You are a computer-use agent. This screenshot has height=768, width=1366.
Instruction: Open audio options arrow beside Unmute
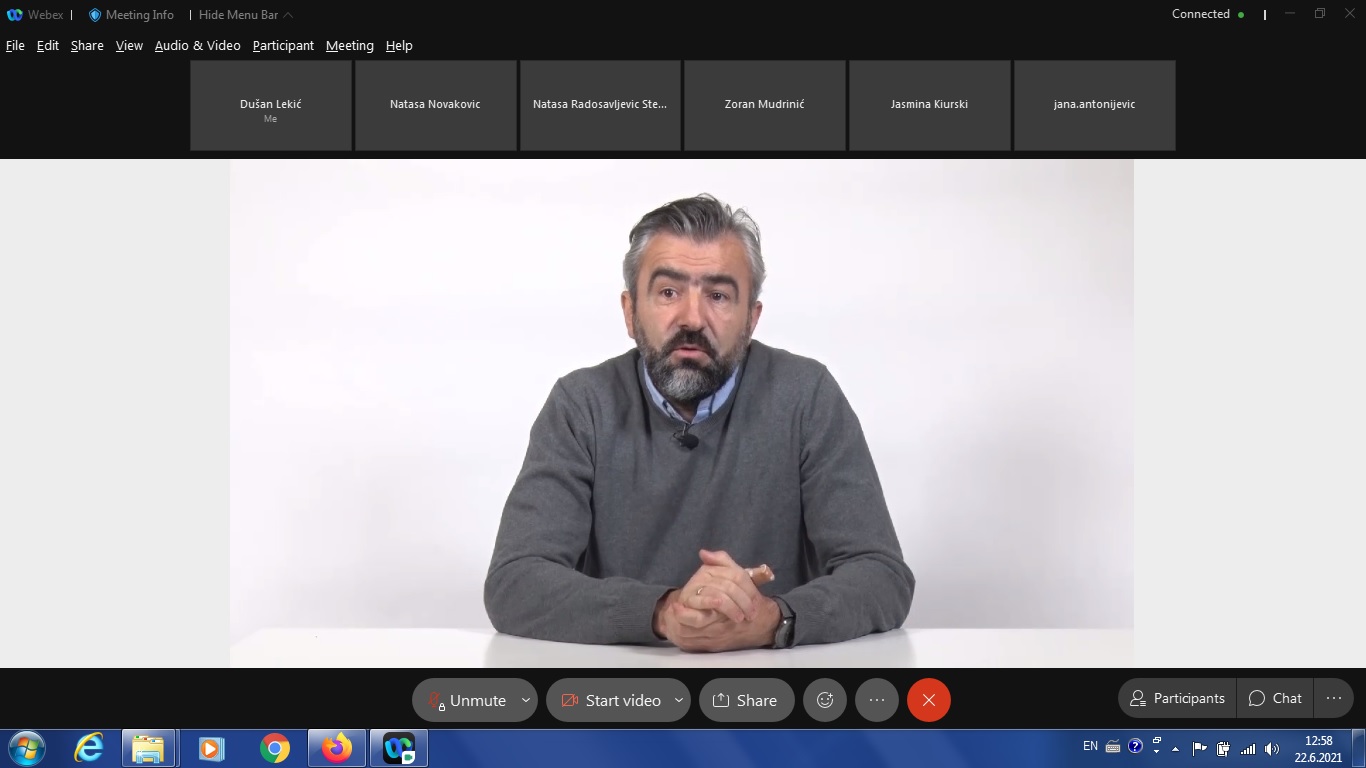tap(526, 700)
